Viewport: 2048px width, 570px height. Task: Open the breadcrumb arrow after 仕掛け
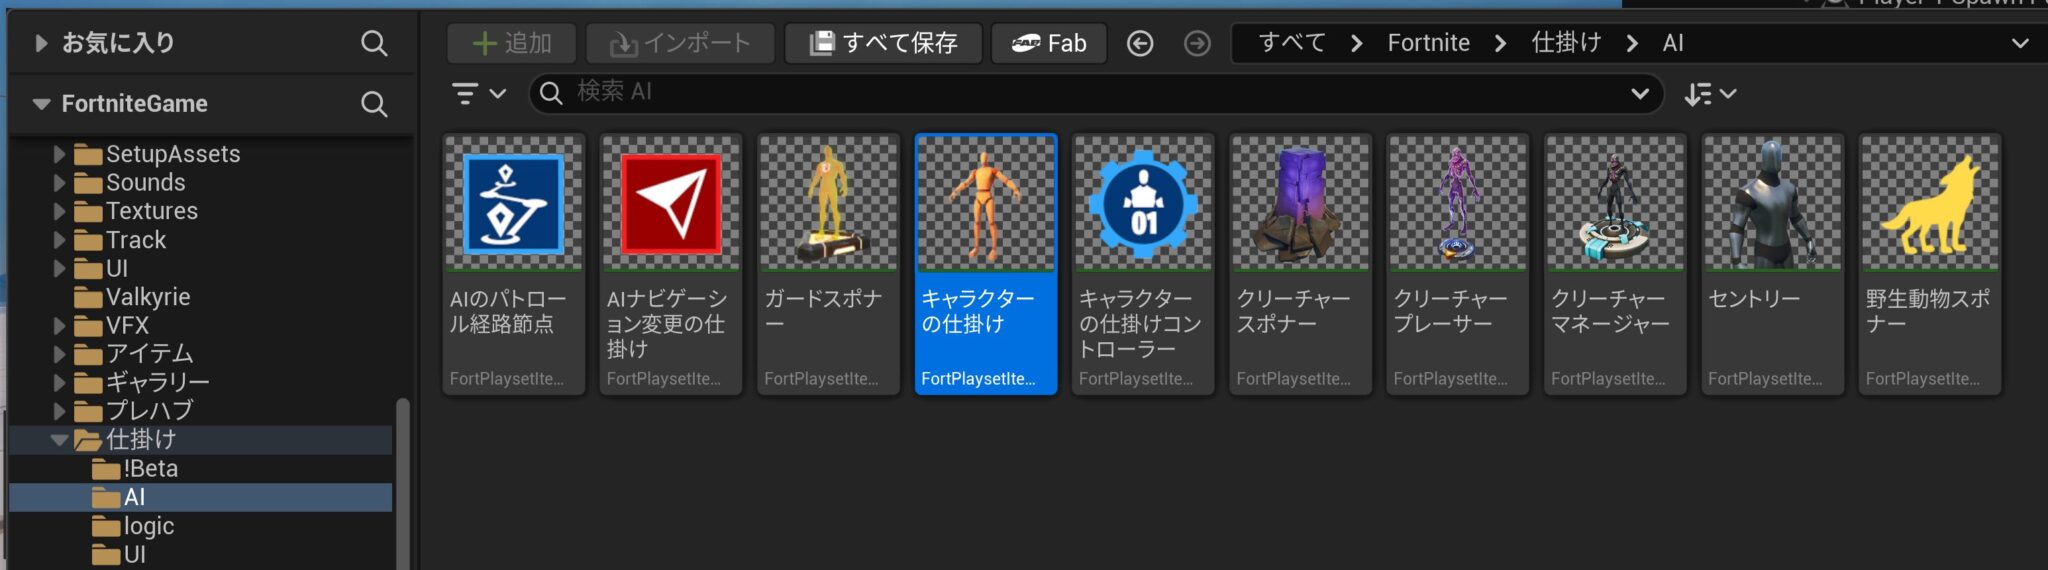point(1632,43)
